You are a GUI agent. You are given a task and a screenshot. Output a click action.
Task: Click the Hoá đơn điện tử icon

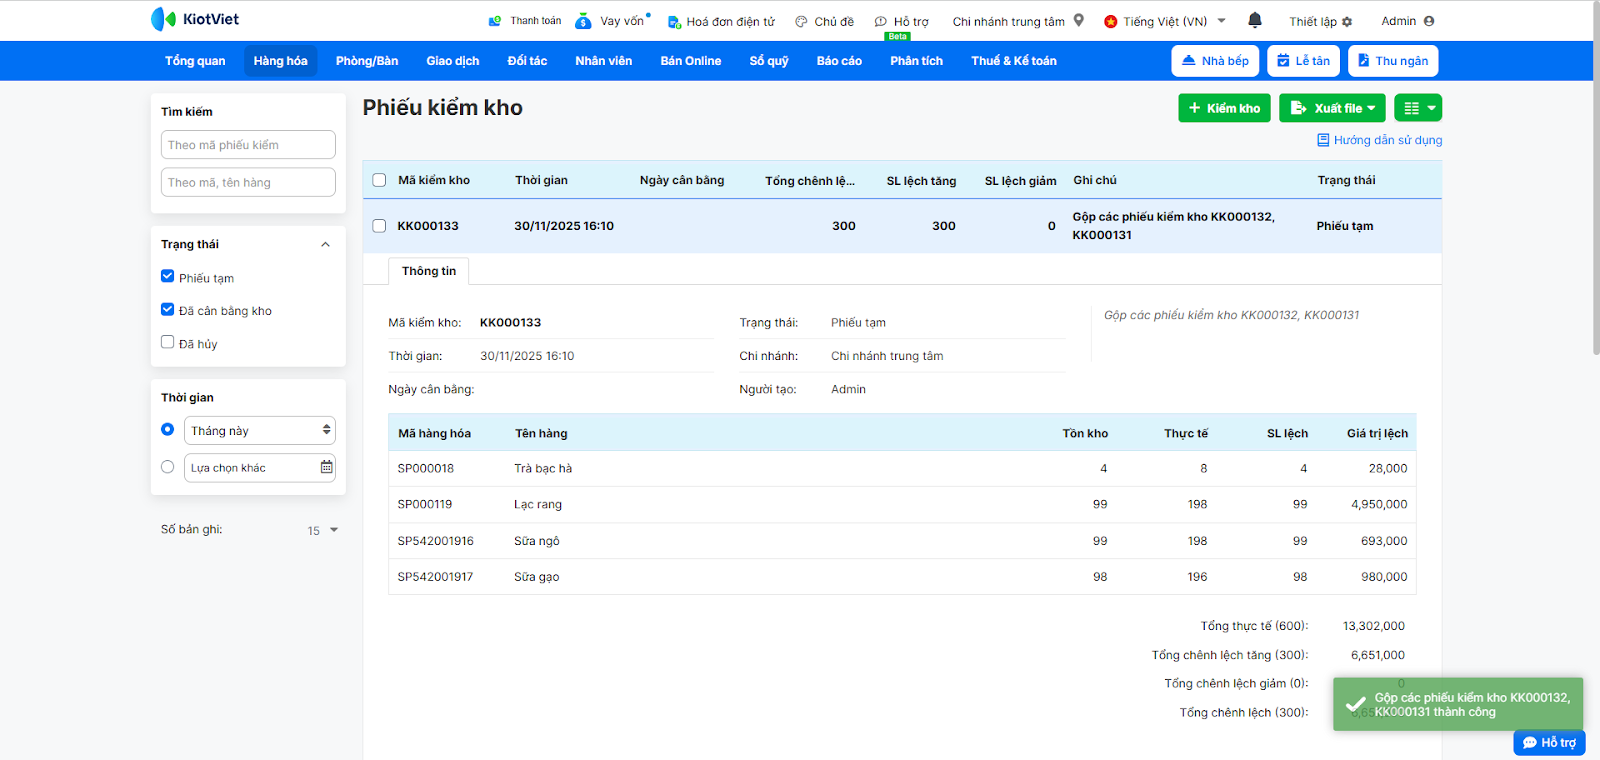pyautogui.click(x=675, y=21)
